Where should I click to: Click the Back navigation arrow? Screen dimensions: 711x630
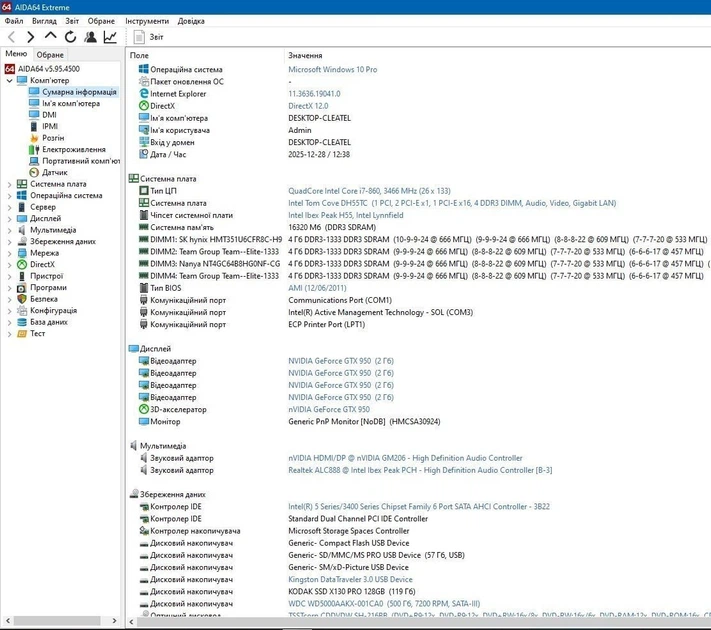12,37
